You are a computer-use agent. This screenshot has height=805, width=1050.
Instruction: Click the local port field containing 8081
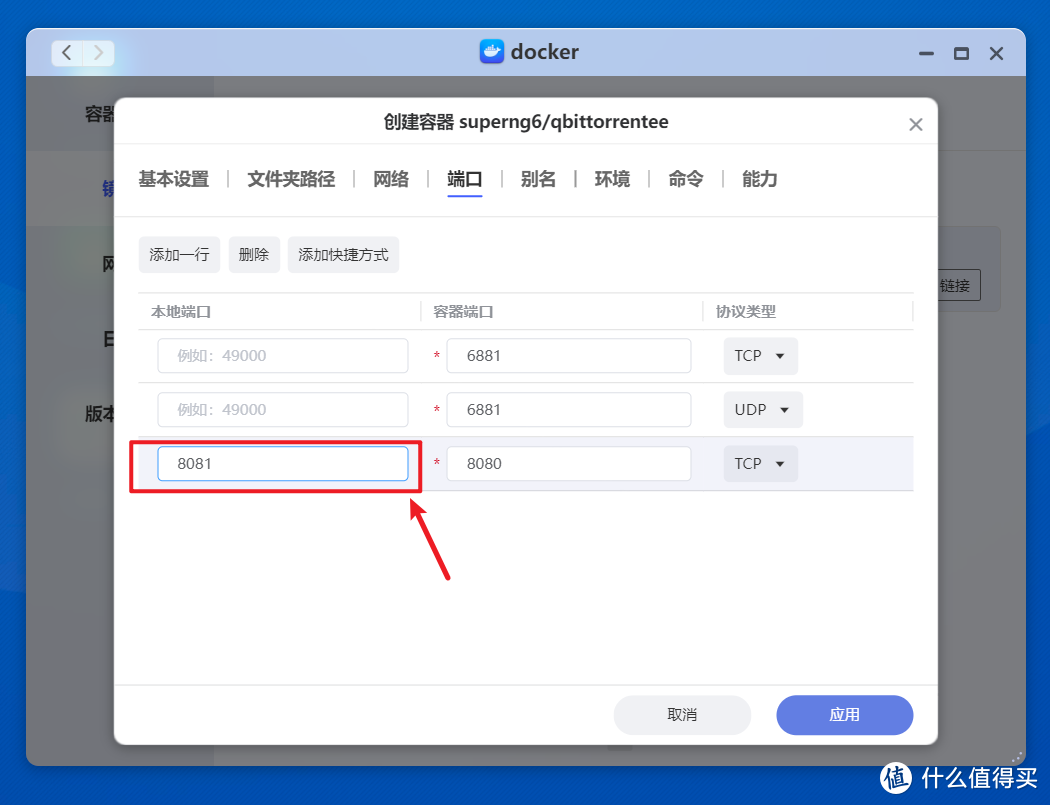click(x=283, y=463)
